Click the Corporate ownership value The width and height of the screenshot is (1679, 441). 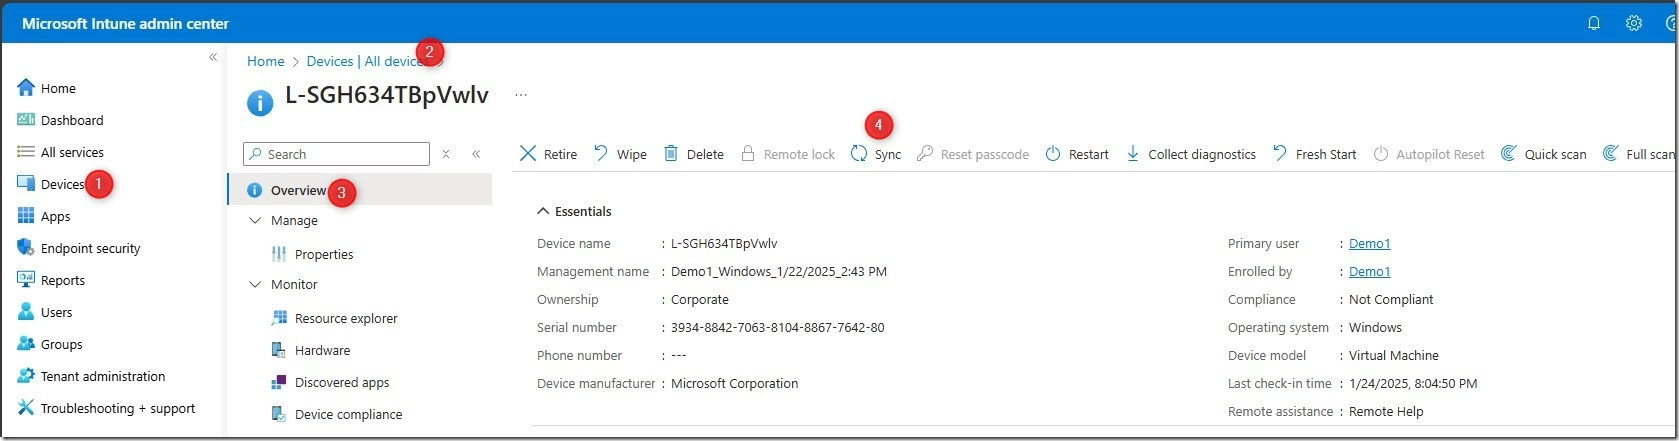click(700, 299)
